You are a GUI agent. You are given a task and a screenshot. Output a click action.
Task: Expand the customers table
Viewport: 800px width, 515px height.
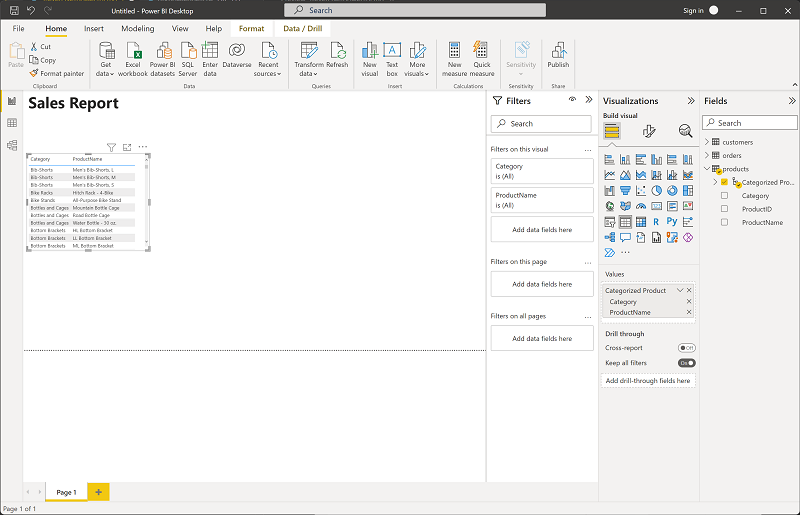pyautogui.click(x=707, y=141)
